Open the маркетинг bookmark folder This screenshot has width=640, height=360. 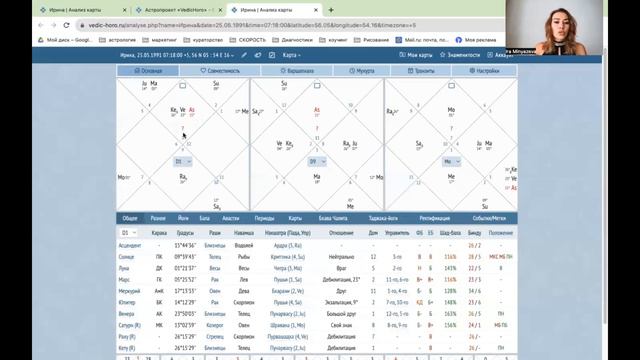point(160,40)
